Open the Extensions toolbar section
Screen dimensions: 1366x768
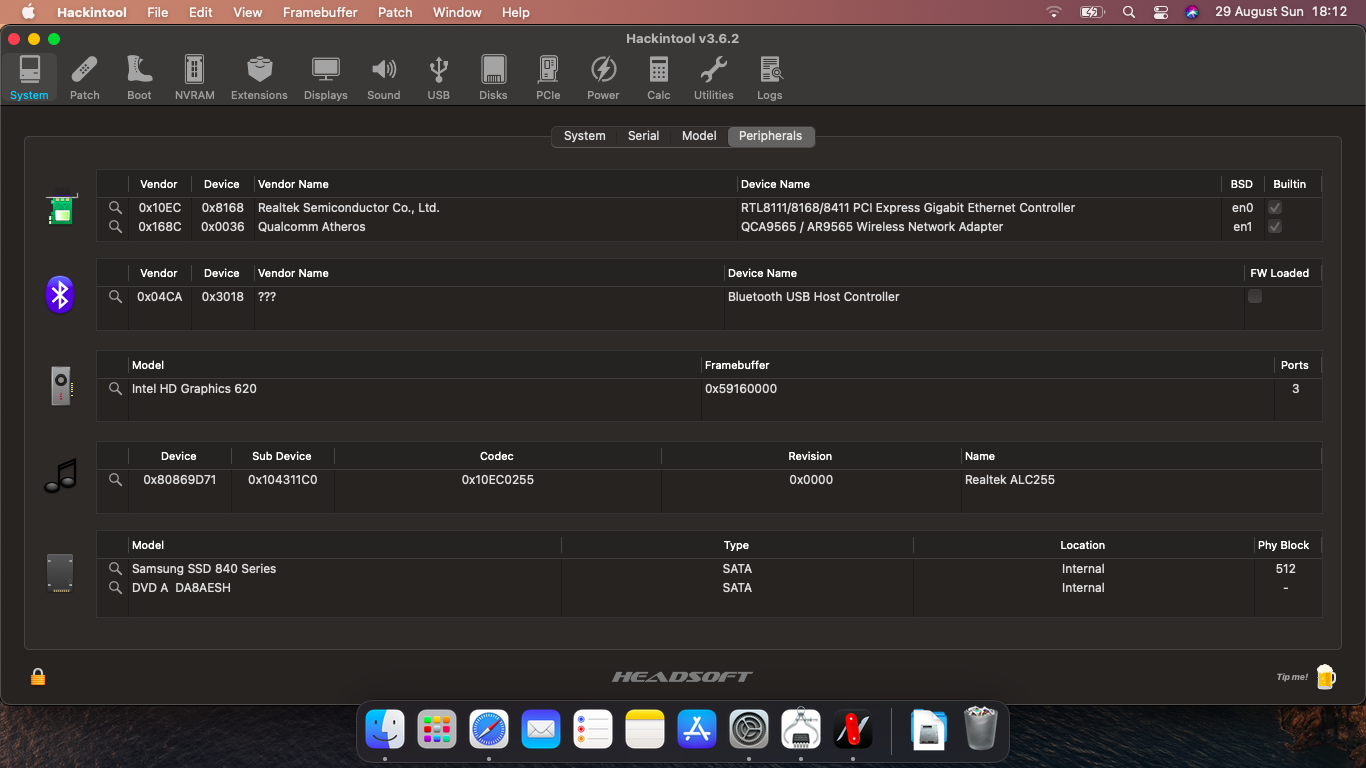pyautogui.click(x=259, y=77)
